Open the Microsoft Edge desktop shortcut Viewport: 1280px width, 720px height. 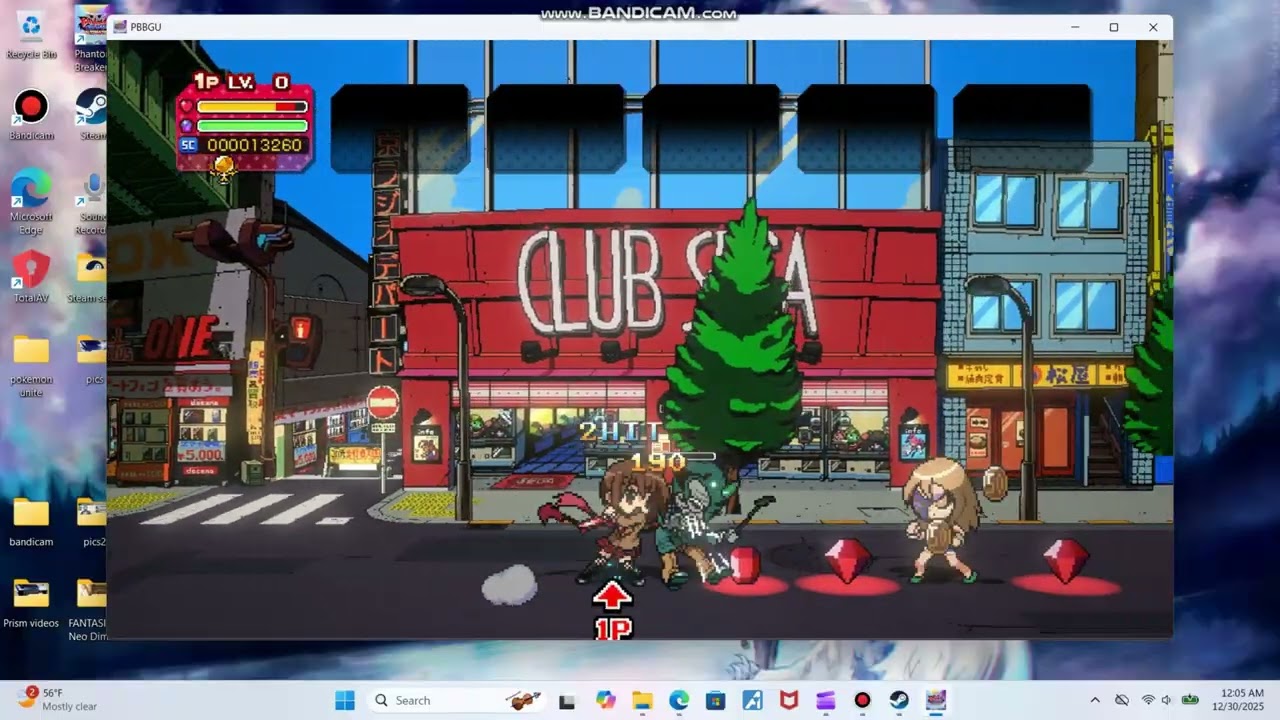pos(31,201)
